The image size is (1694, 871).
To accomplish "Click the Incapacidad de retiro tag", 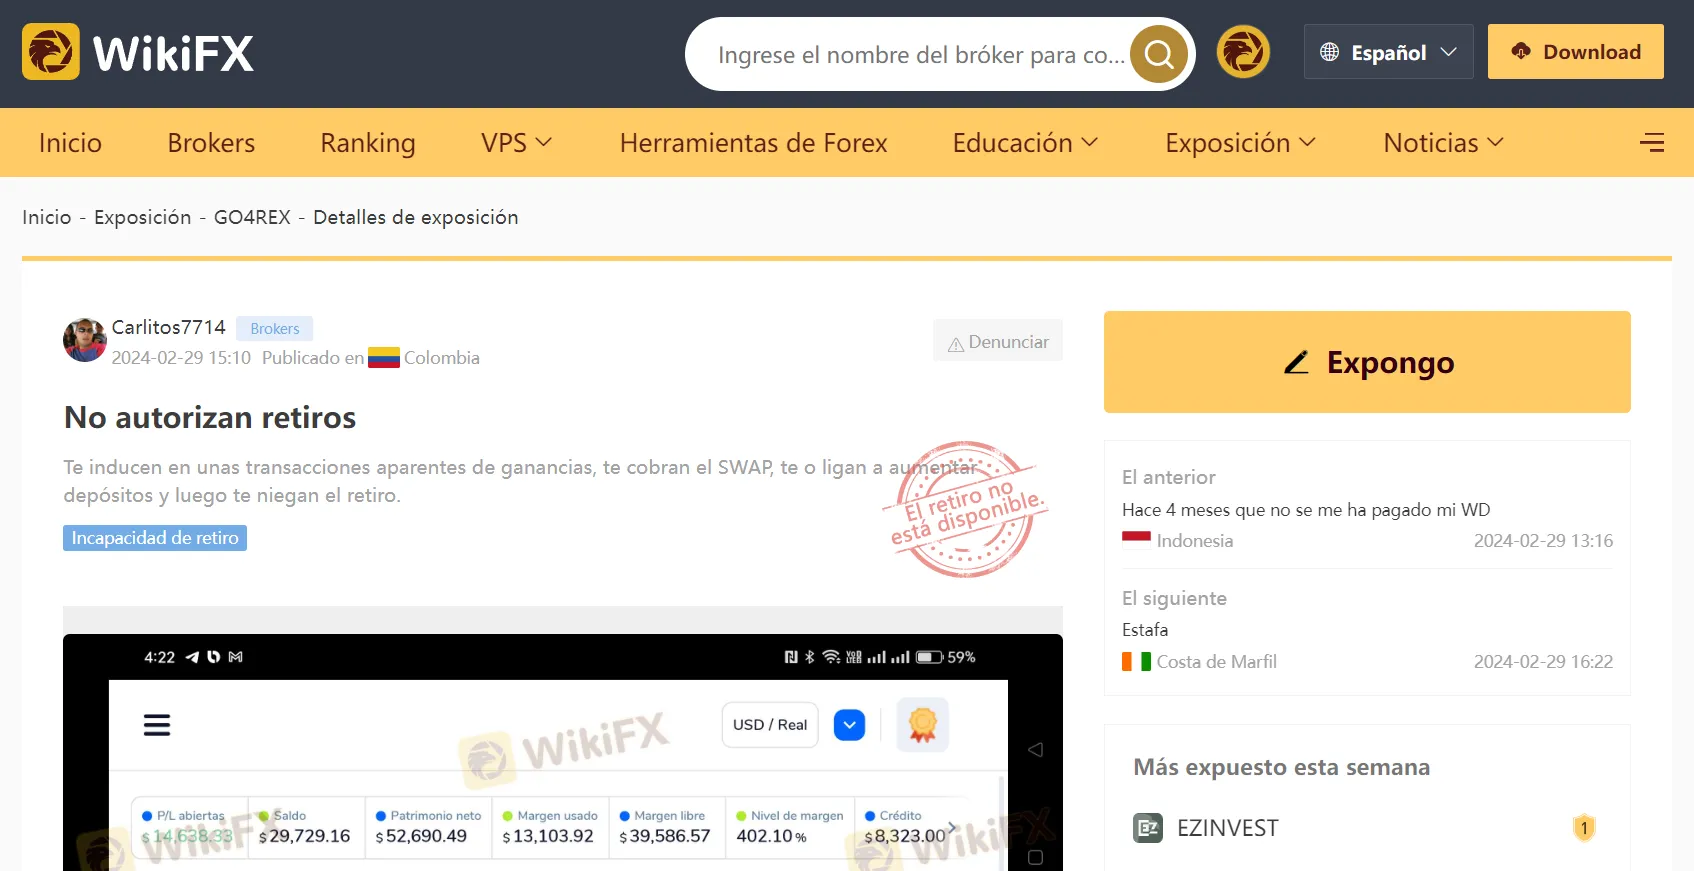I will (155, 538).
